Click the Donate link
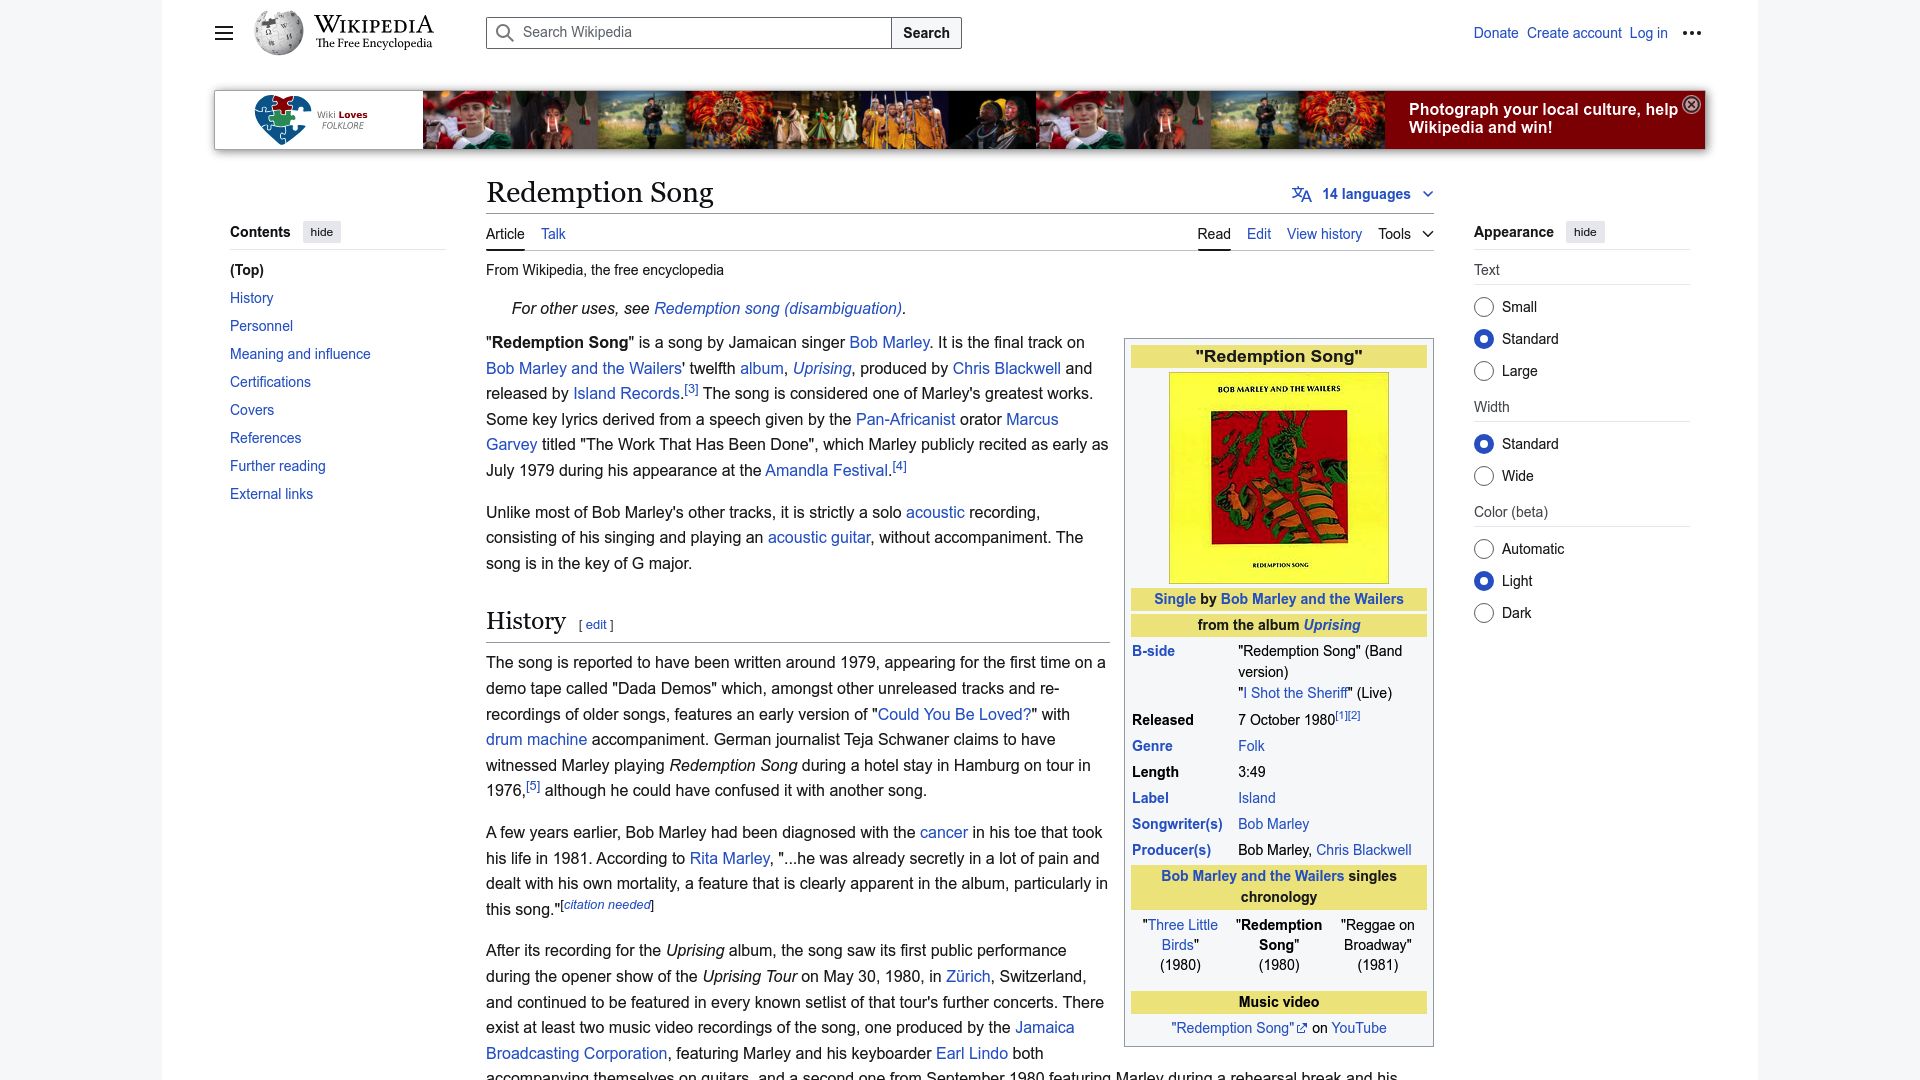Screen dimensions: 1920x1080 1495,32
